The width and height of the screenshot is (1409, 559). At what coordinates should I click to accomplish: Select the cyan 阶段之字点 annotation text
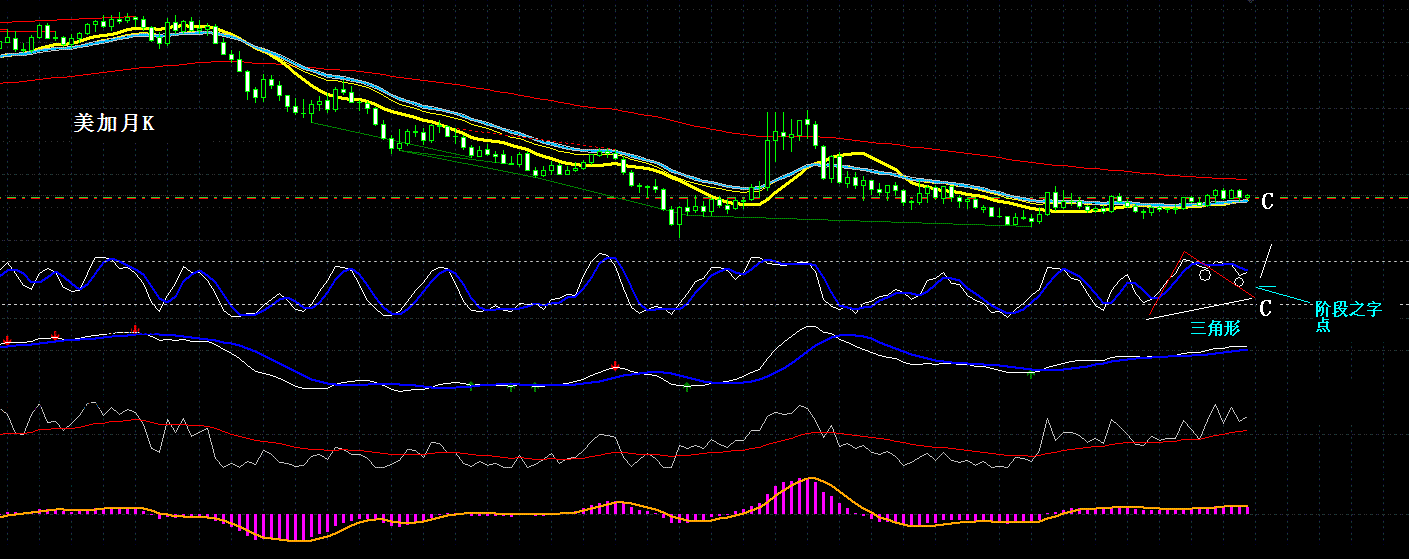pos(1347,317)
